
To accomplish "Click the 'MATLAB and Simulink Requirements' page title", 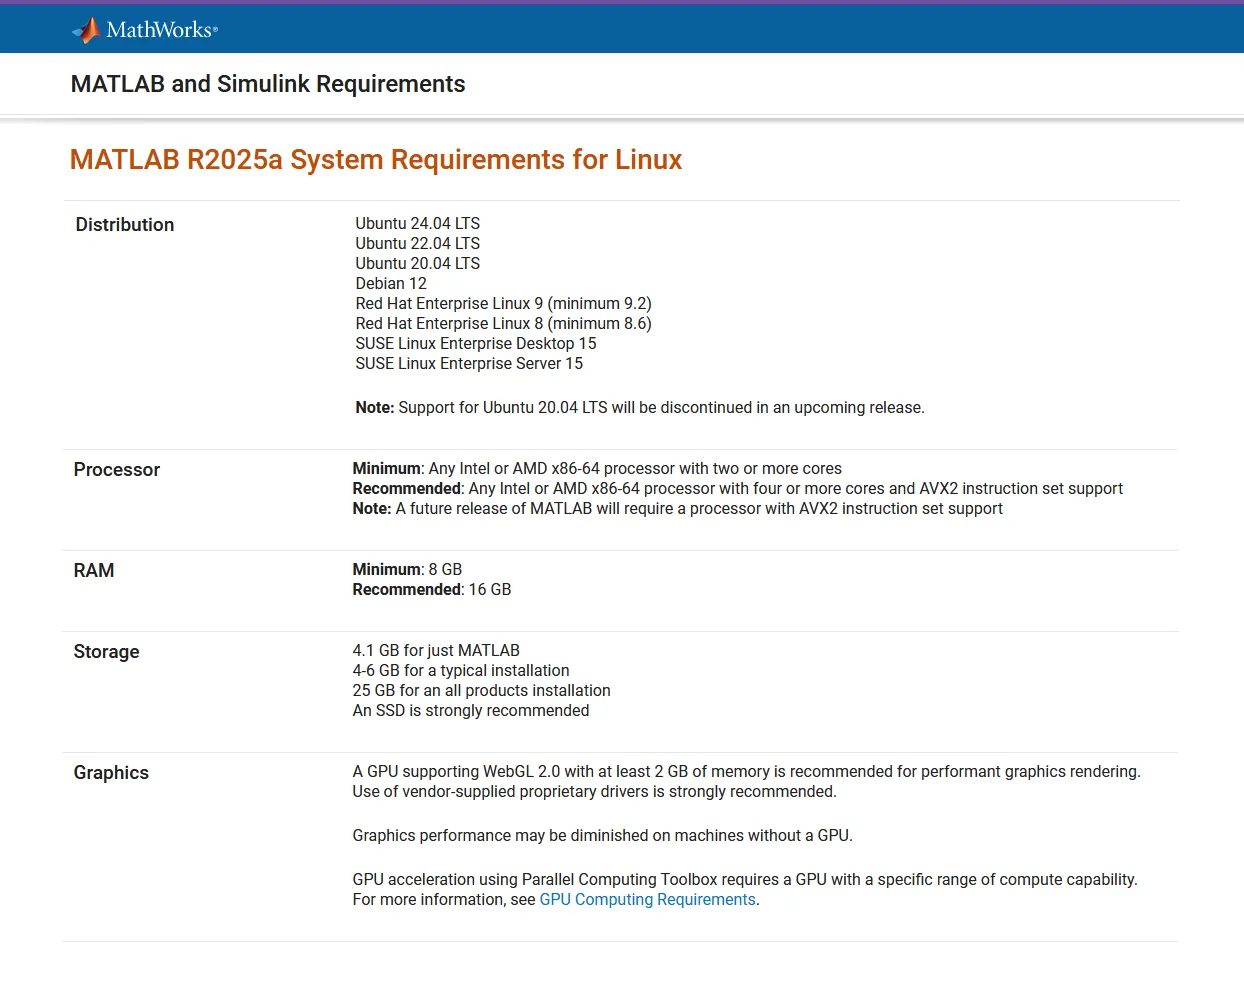I will (x=268, y=84).
